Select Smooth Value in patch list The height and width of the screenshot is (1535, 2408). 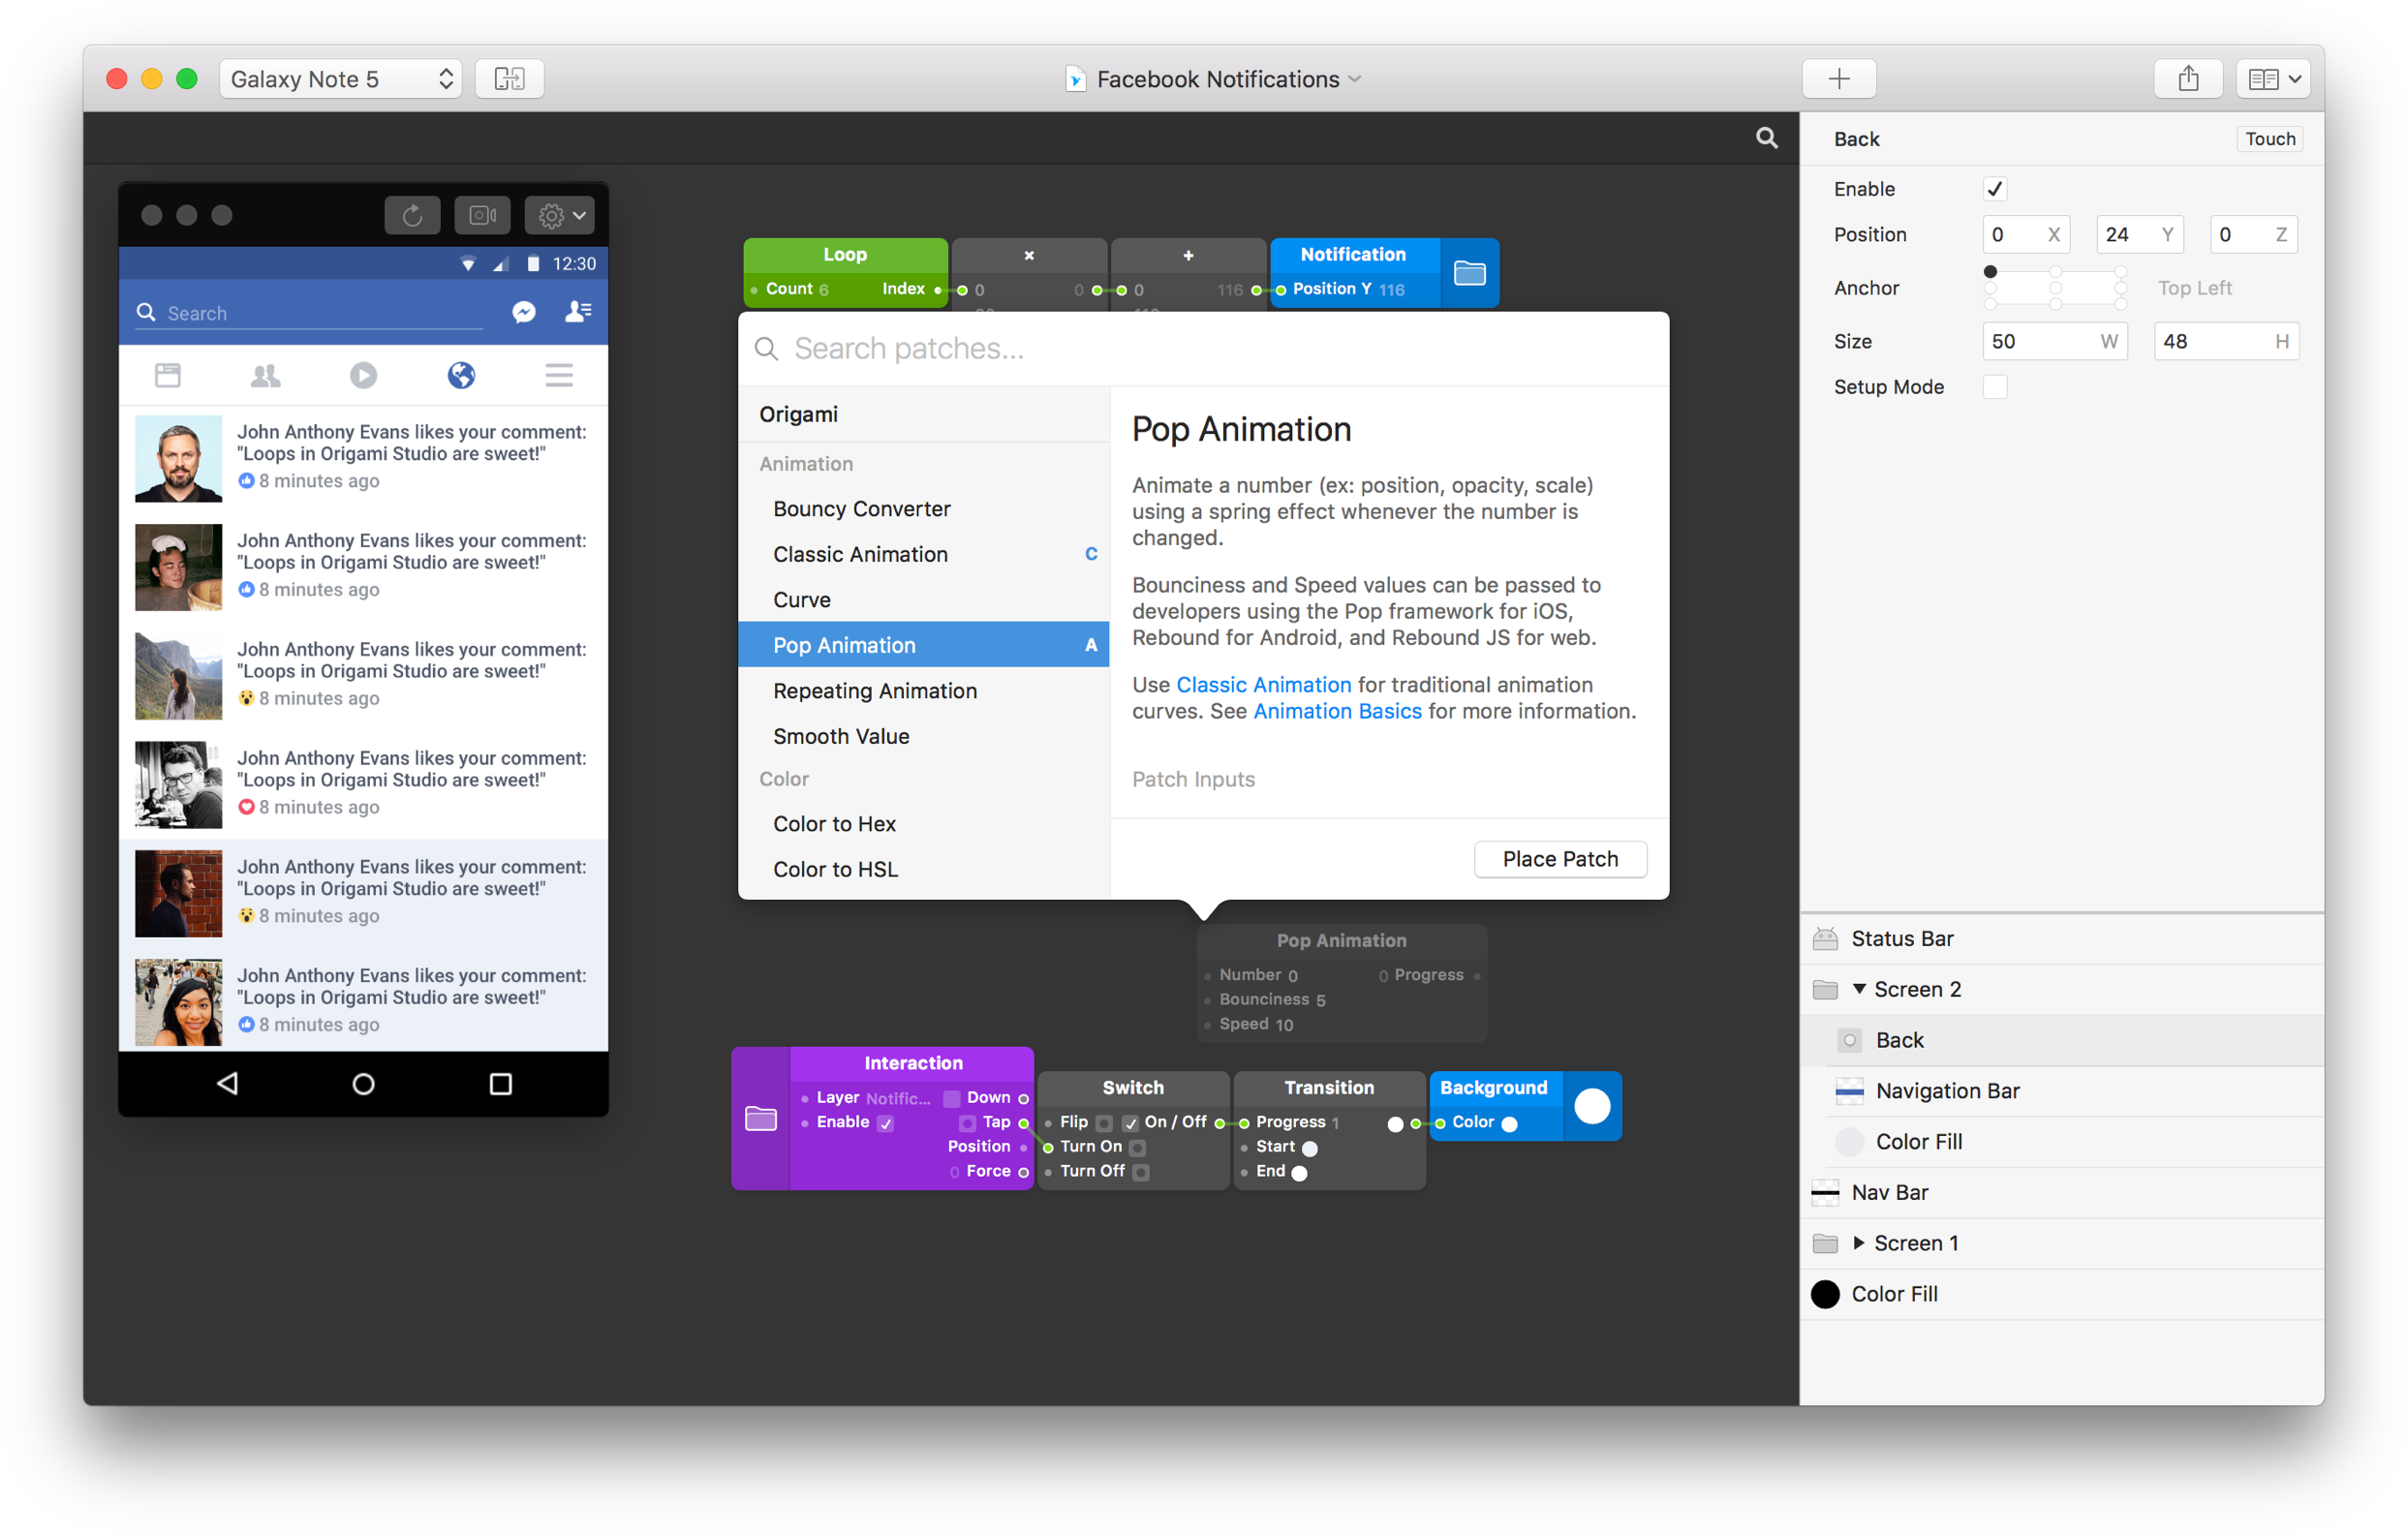(923, 736)
